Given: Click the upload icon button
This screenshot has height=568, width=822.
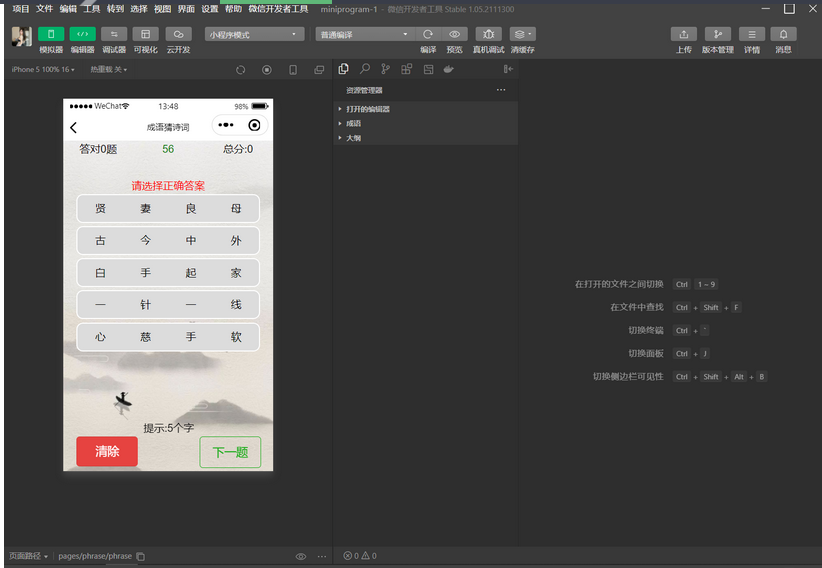Looking at the screenshot, I should tap(683, 34).
